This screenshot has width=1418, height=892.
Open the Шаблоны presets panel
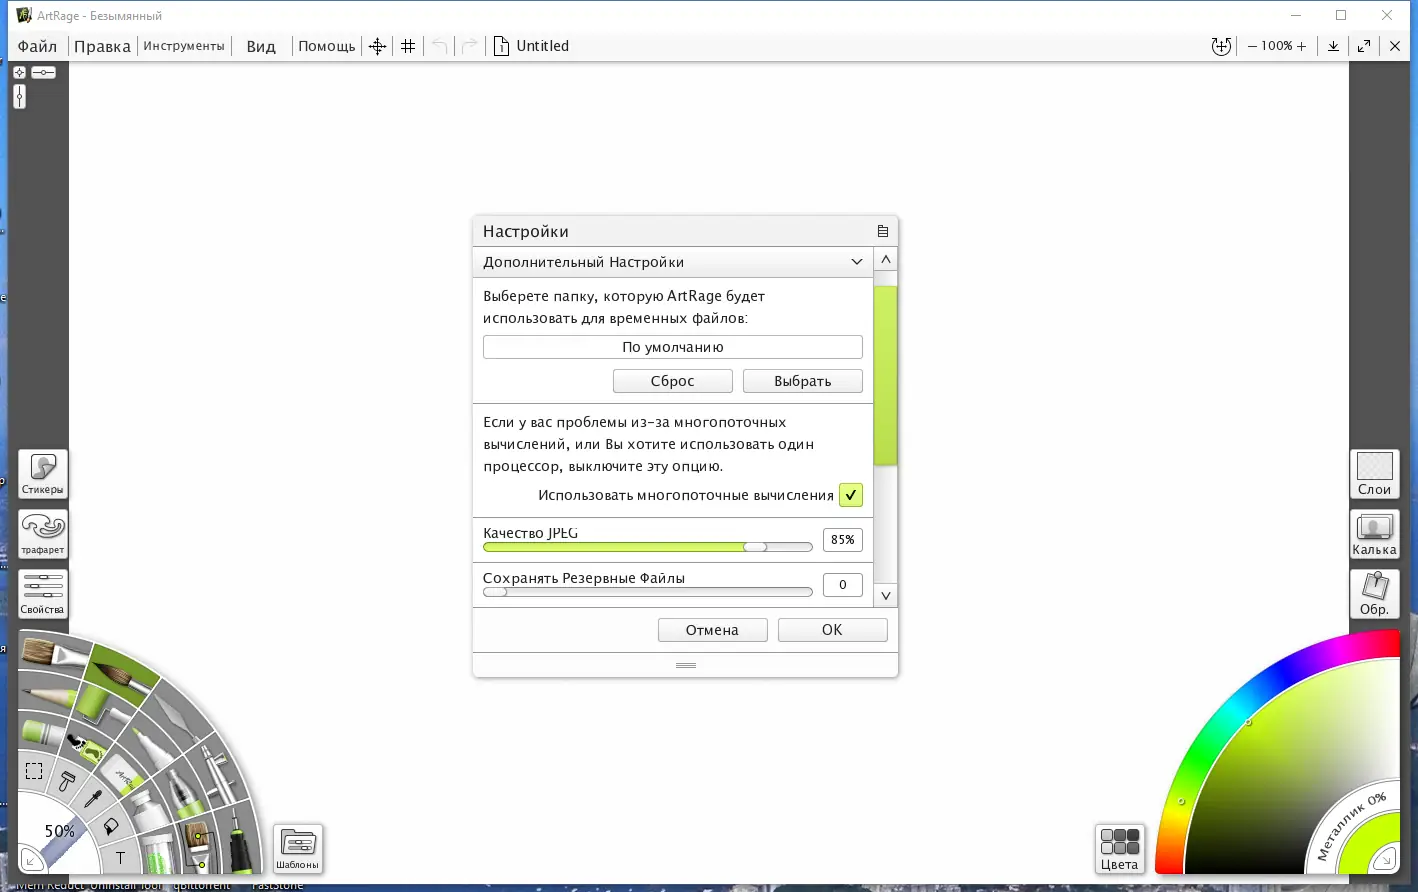(x=298, y=849)
